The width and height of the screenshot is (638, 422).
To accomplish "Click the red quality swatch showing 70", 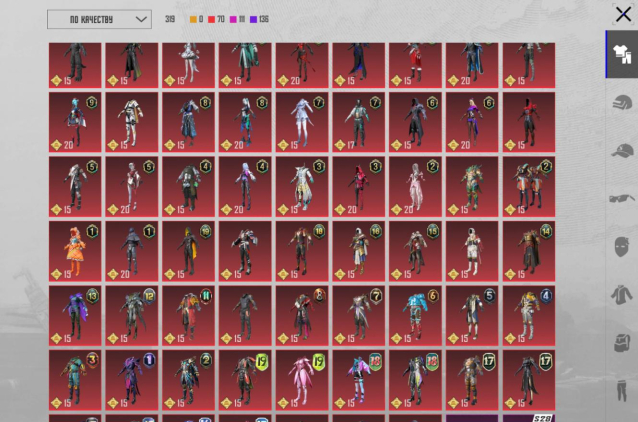I will [x=211, y=19].
